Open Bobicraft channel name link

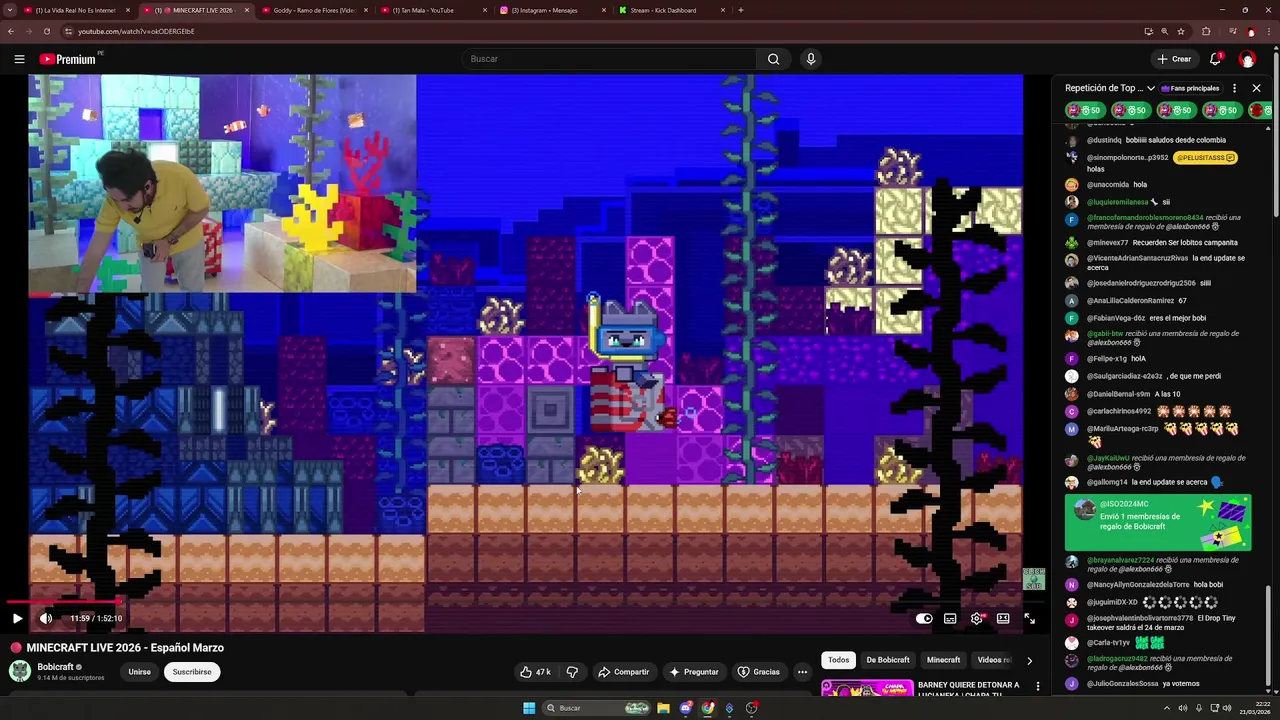[x=55, y=667]
